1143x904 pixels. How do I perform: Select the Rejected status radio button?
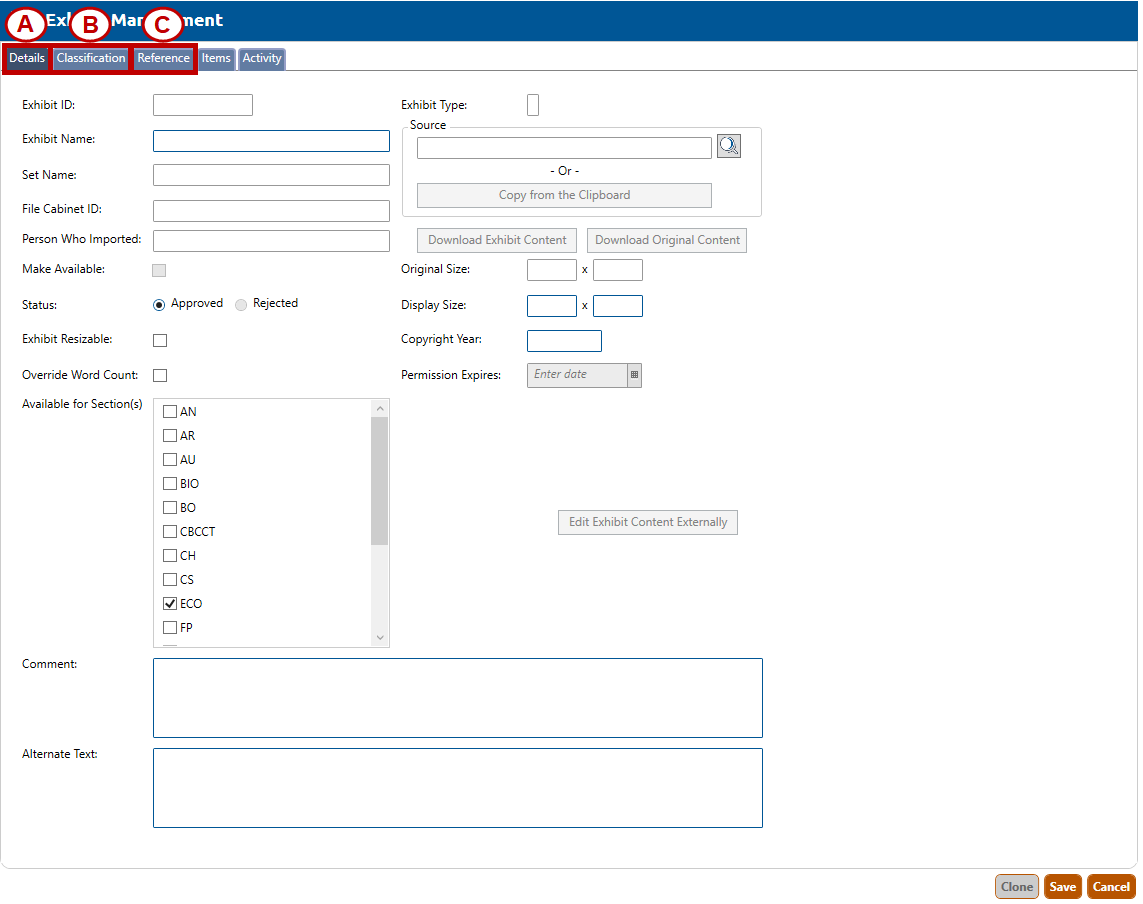click(241, 304)
